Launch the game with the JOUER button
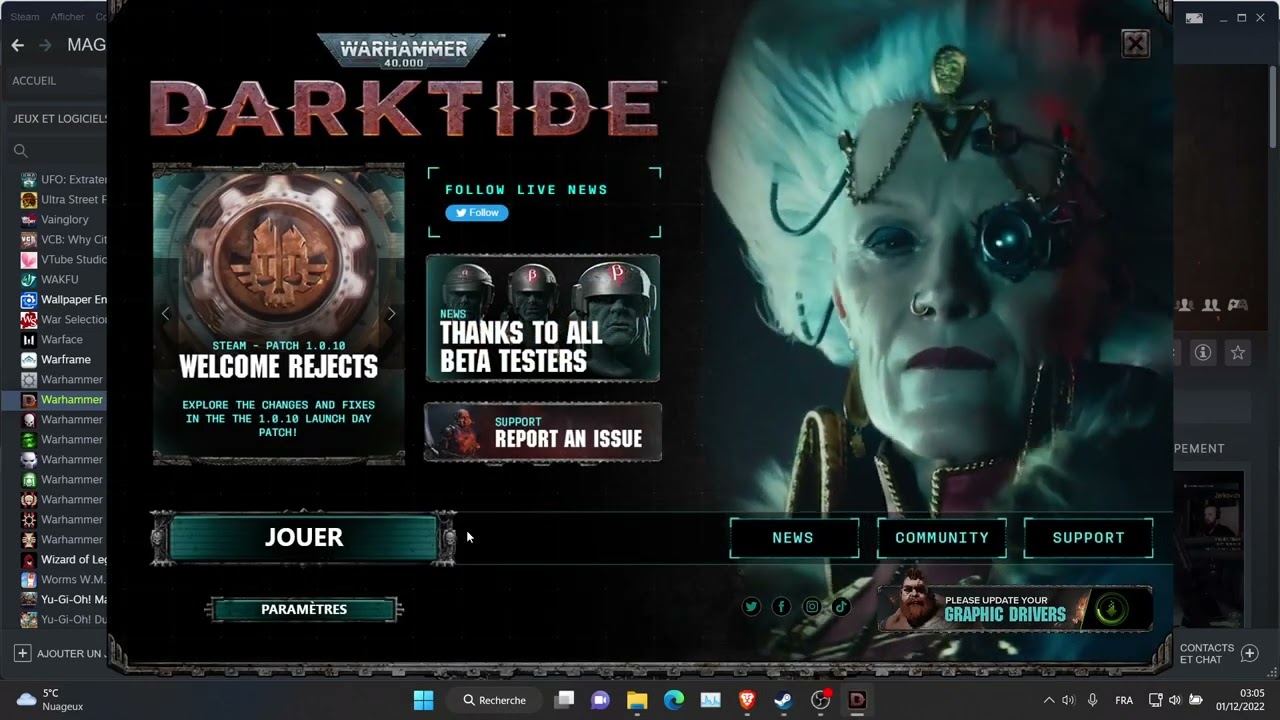The width and height of the screenshot is (1280, 720). coord(304,538)
